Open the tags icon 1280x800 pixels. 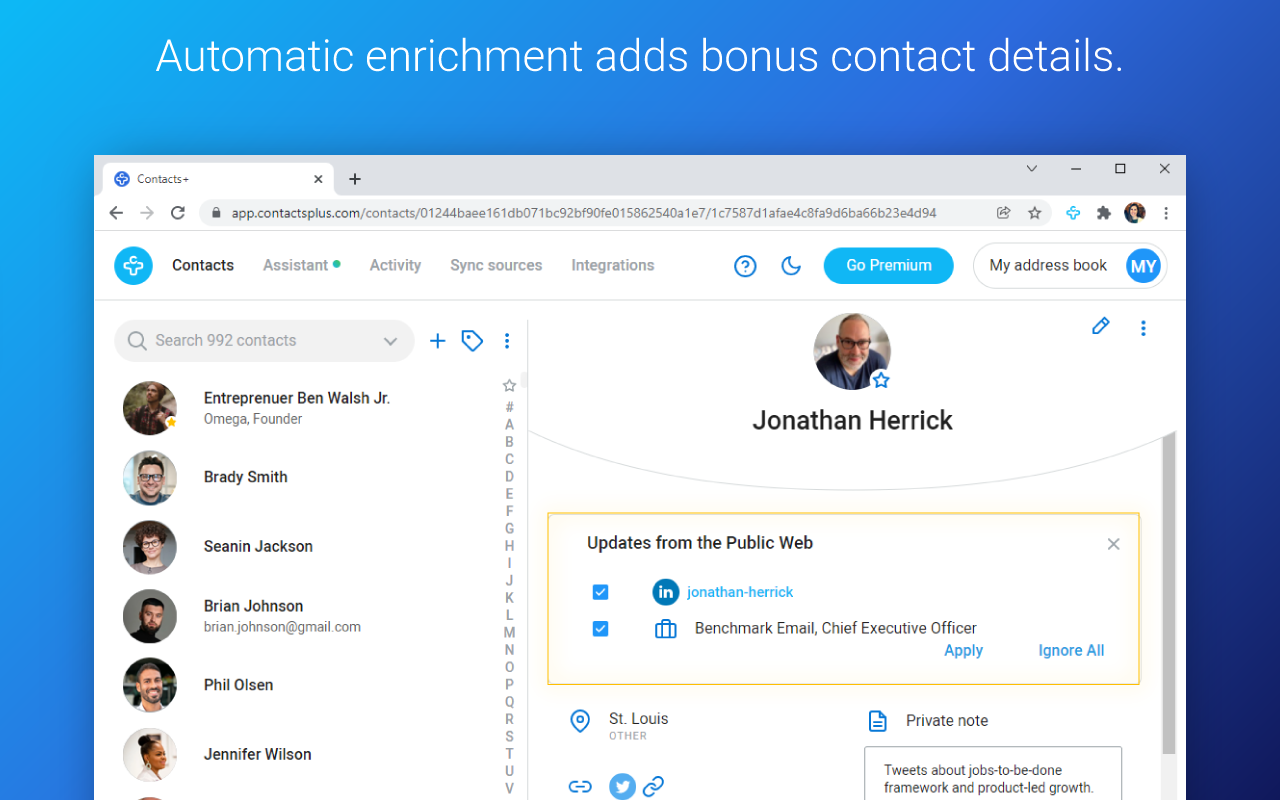[472, 341]
